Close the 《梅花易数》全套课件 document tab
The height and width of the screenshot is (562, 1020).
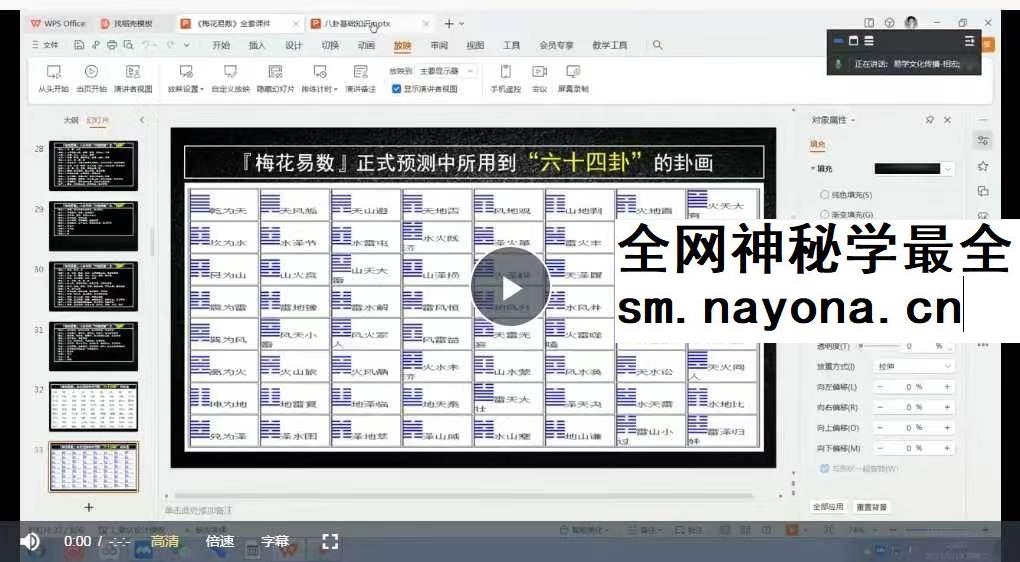(x=296, y=23)
